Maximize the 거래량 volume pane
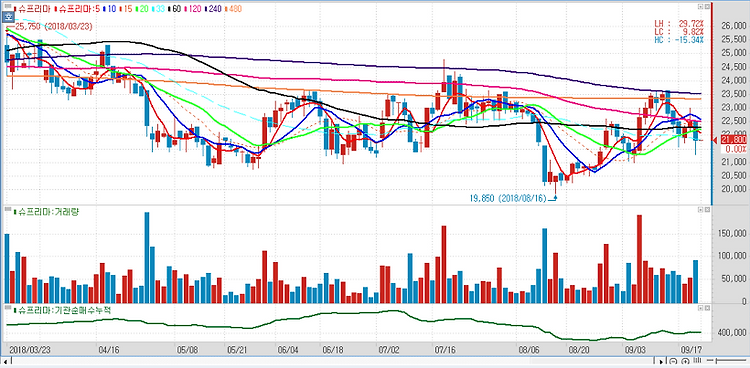Screen dimensions: 750x368 pos(699,210)
